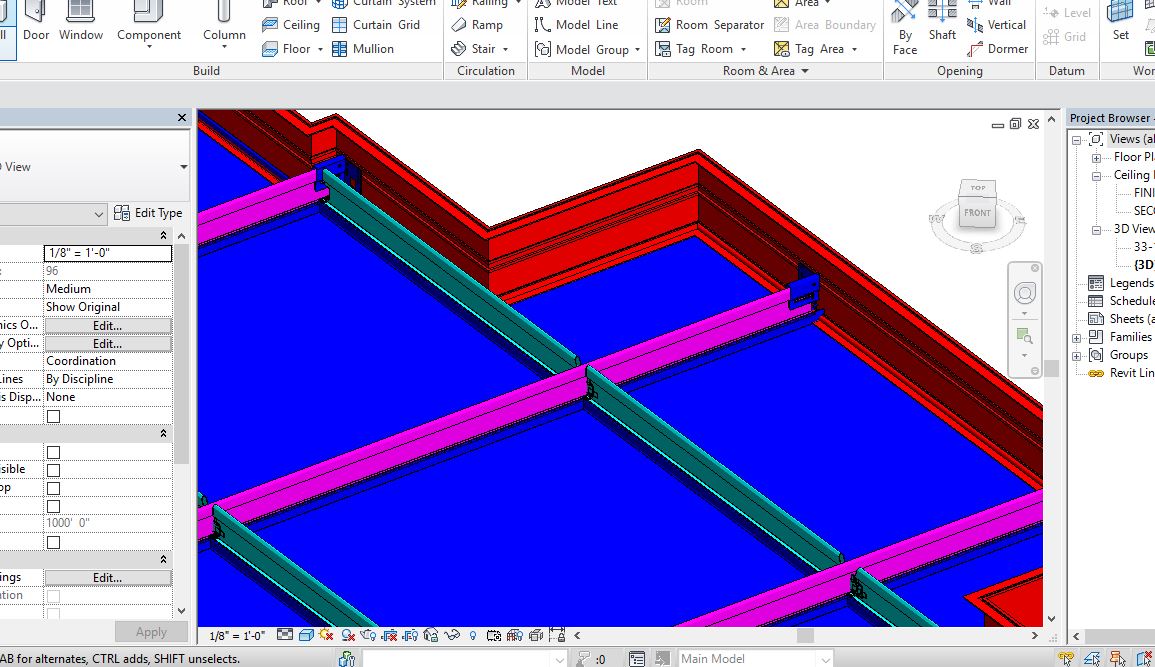
Task: Click the Room Separator tool
Action: click(709, 25)
